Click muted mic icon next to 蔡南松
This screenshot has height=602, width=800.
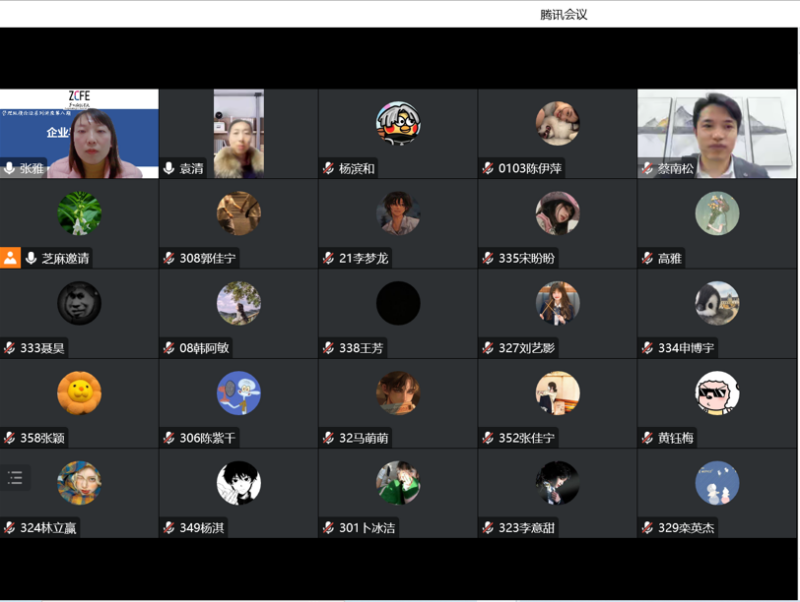(x=647, y=168)
